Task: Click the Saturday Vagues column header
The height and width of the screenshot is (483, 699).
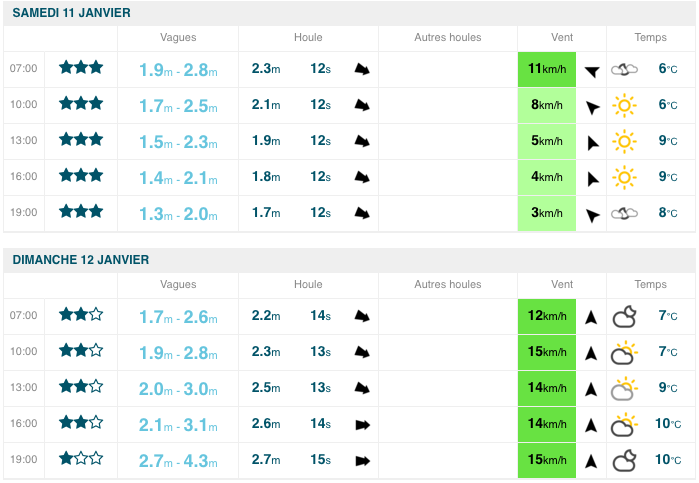Action: (178, 38)
